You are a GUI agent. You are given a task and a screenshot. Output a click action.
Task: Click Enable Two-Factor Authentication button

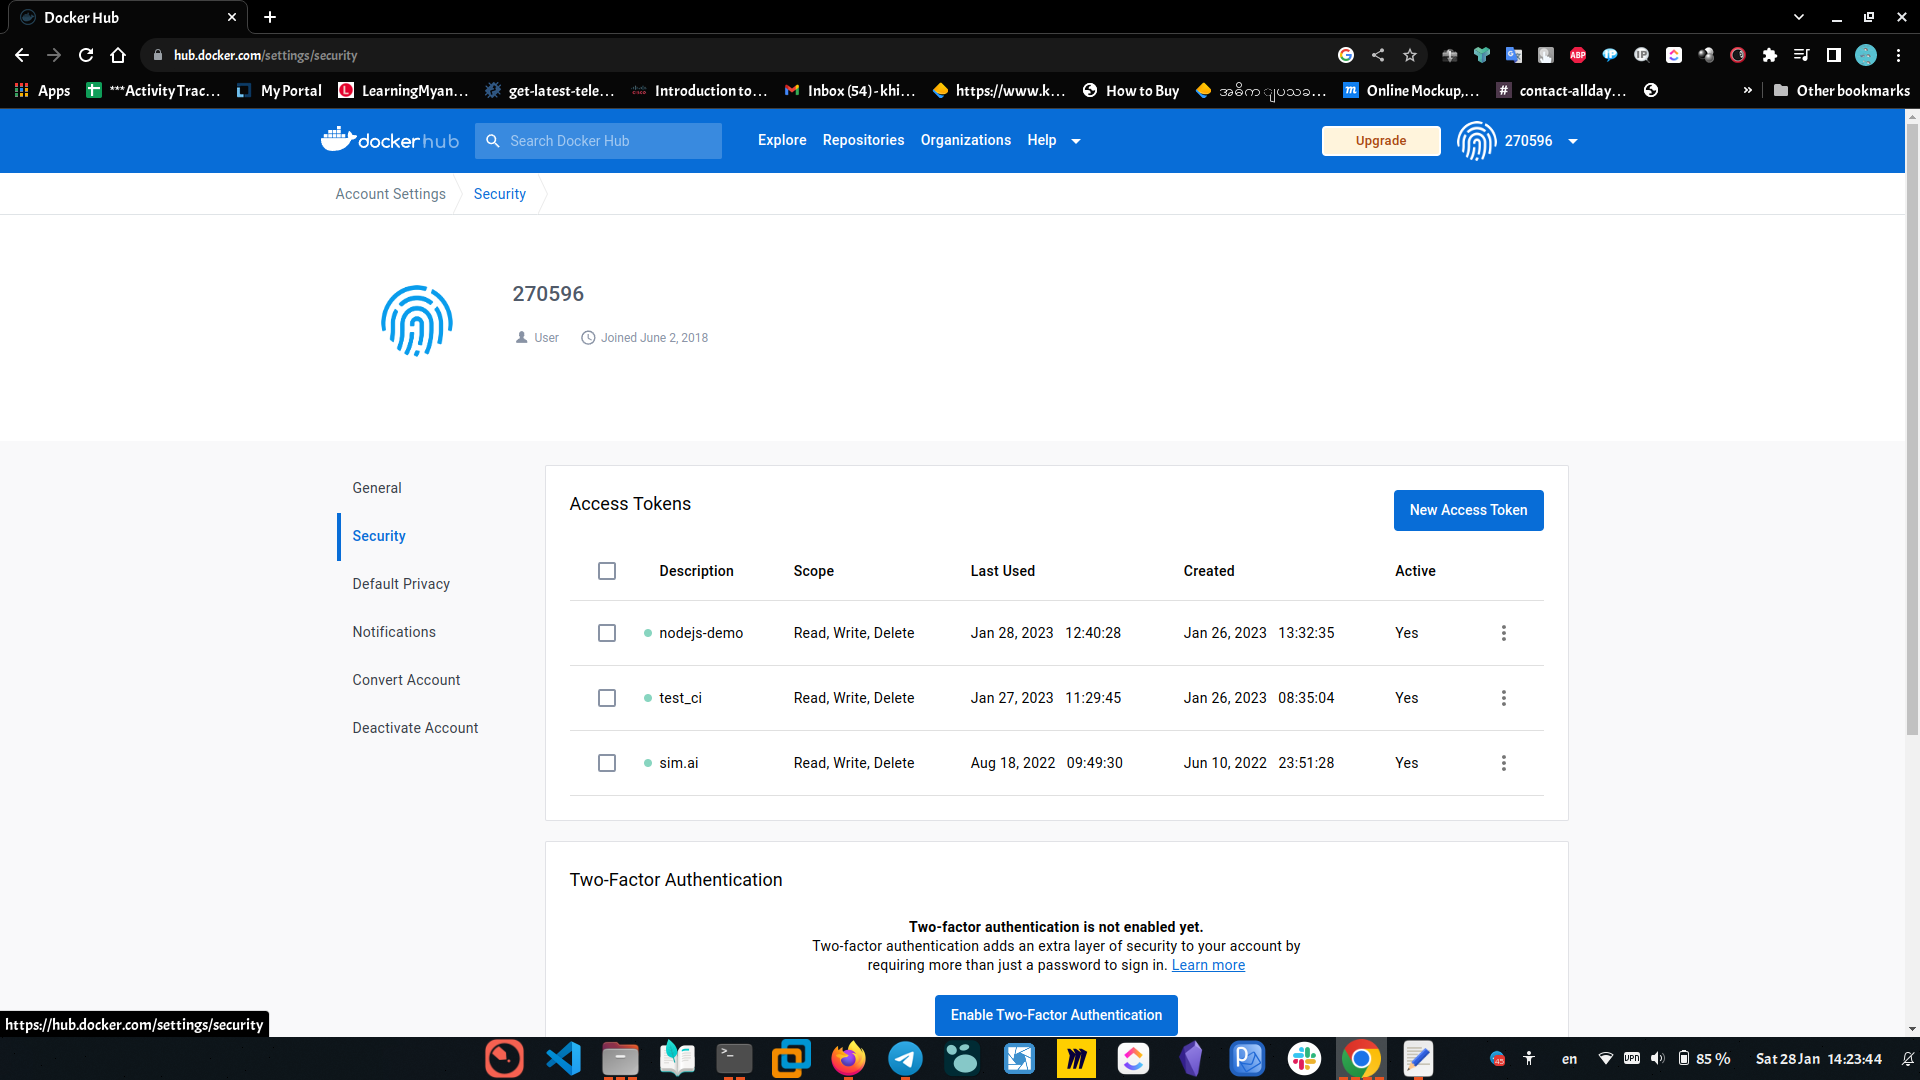coord(1056,1015)
